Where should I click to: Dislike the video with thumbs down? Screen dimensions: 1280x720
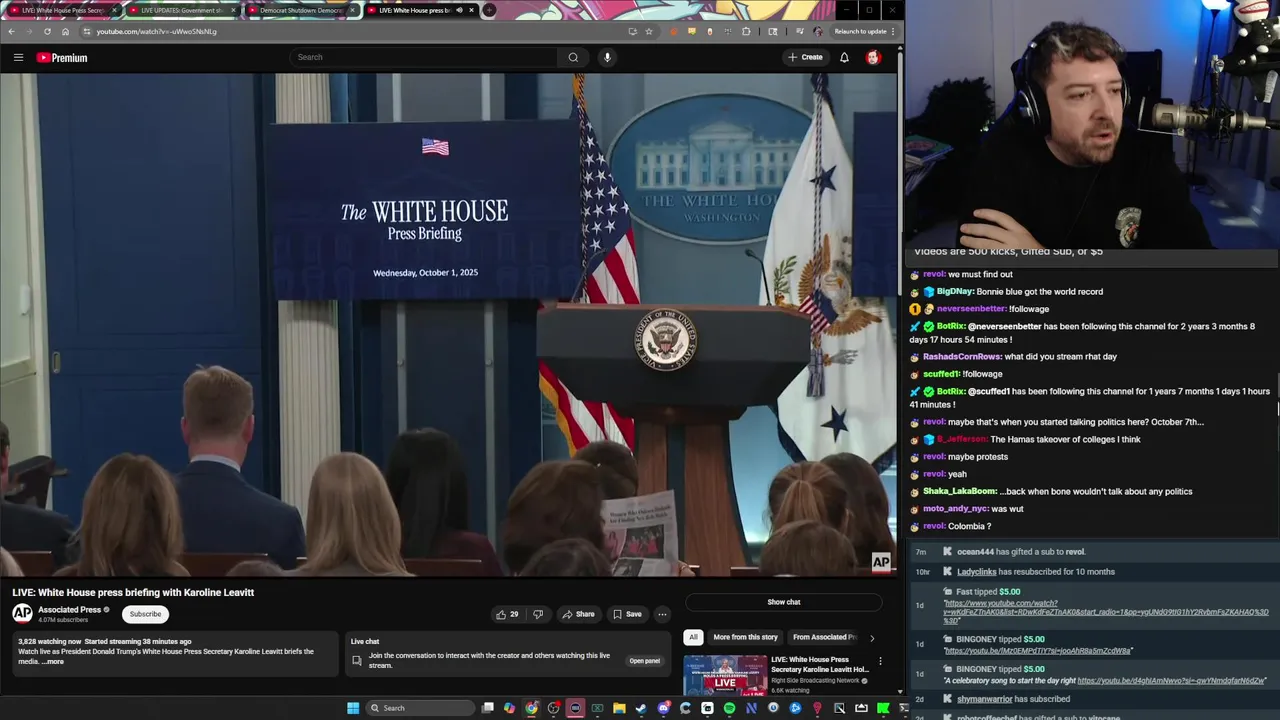point(538,614)
